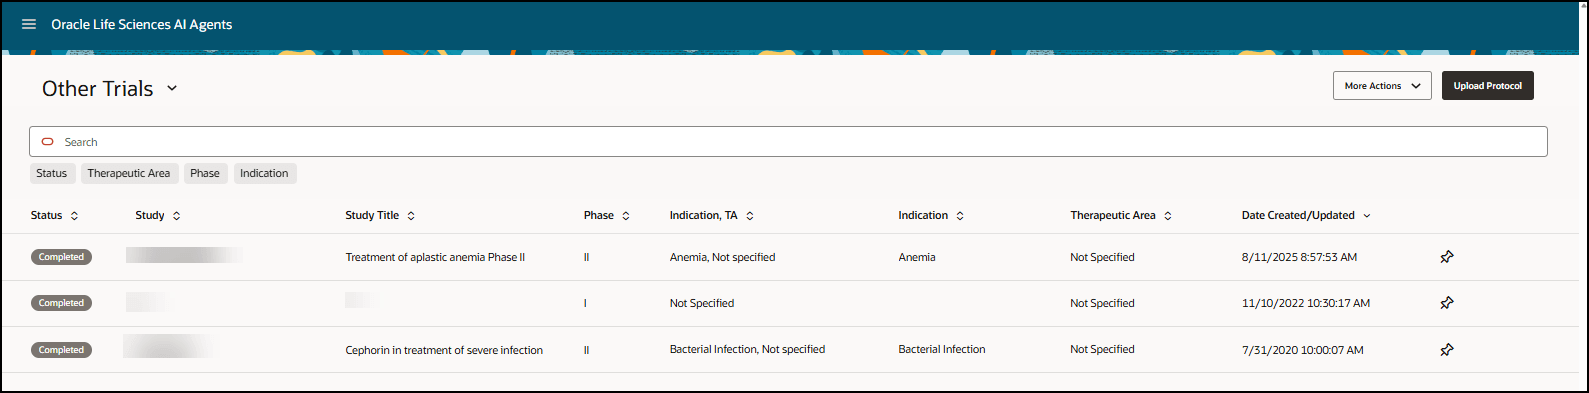Expand the Other Trials view dropdown
Screen dimensions: 1589x393
172,88
